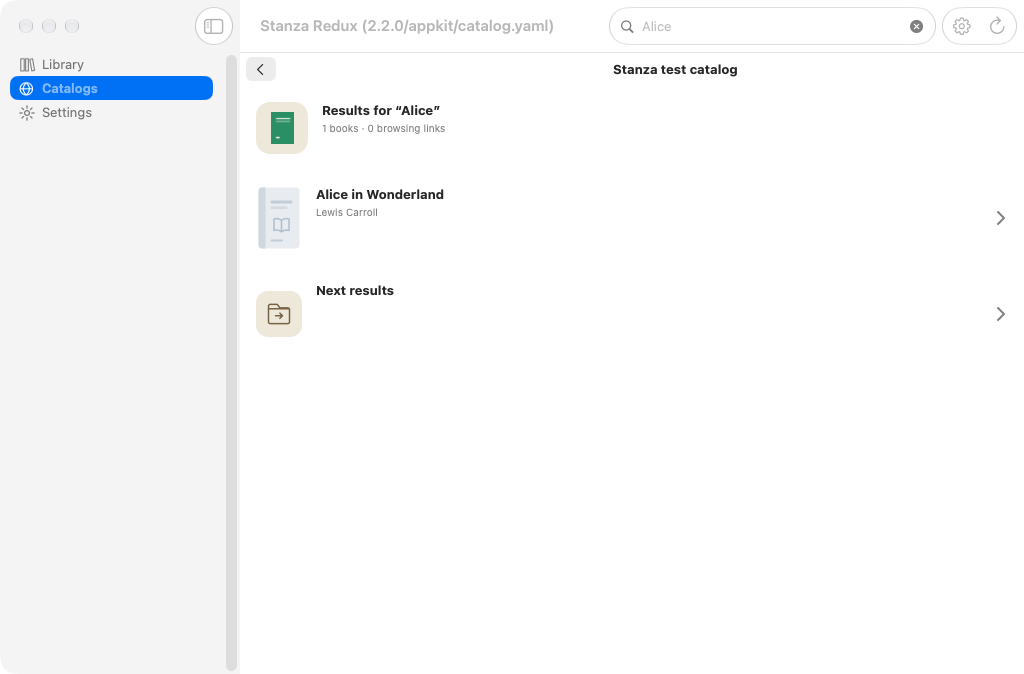Click inside the Alice search field
Viewport: 1024px width, 674px height.
click(772, 26)
